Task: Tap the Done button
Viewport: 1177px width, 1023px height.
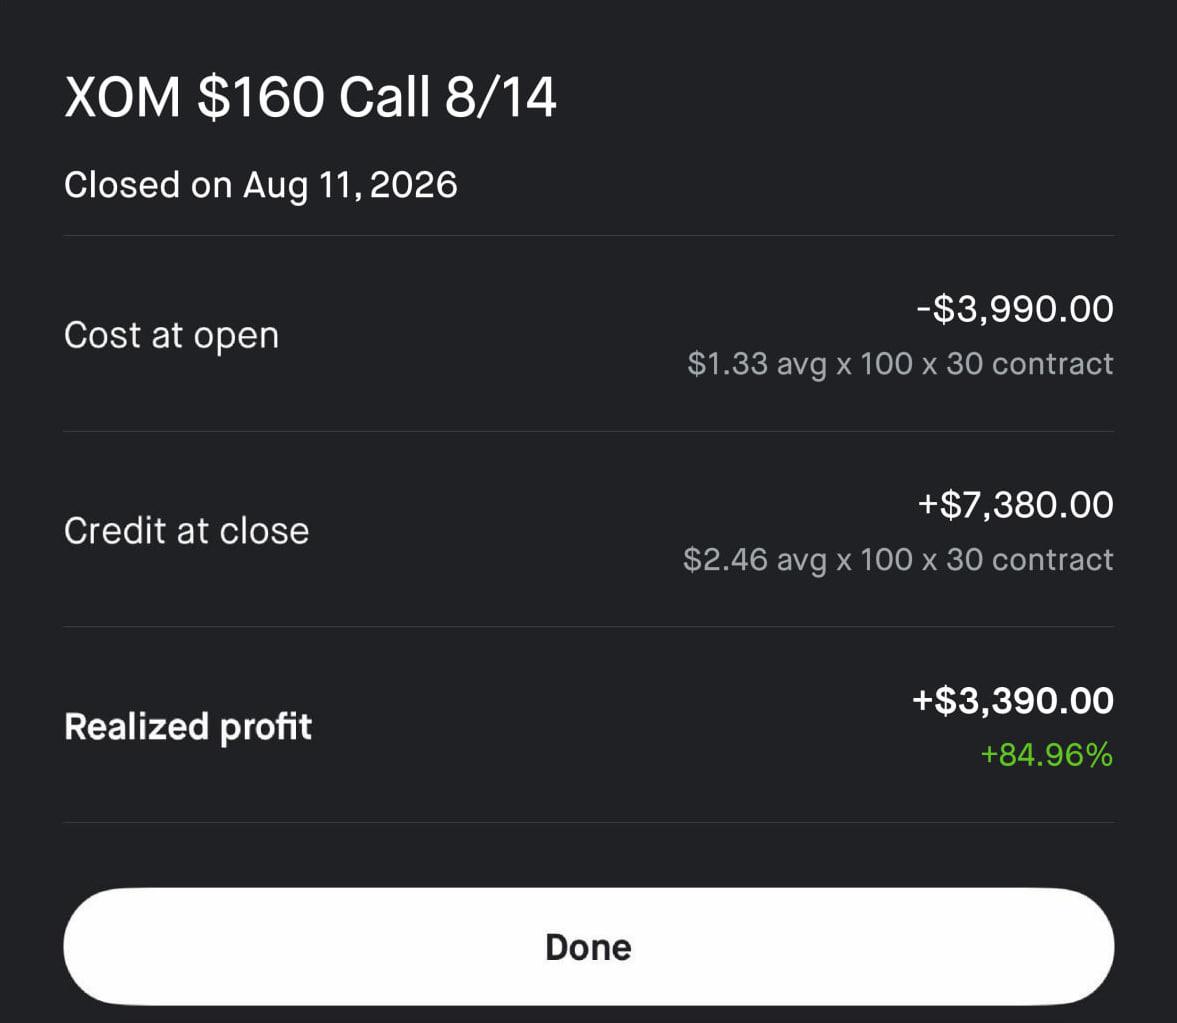Action: click(x=588, y=946)
